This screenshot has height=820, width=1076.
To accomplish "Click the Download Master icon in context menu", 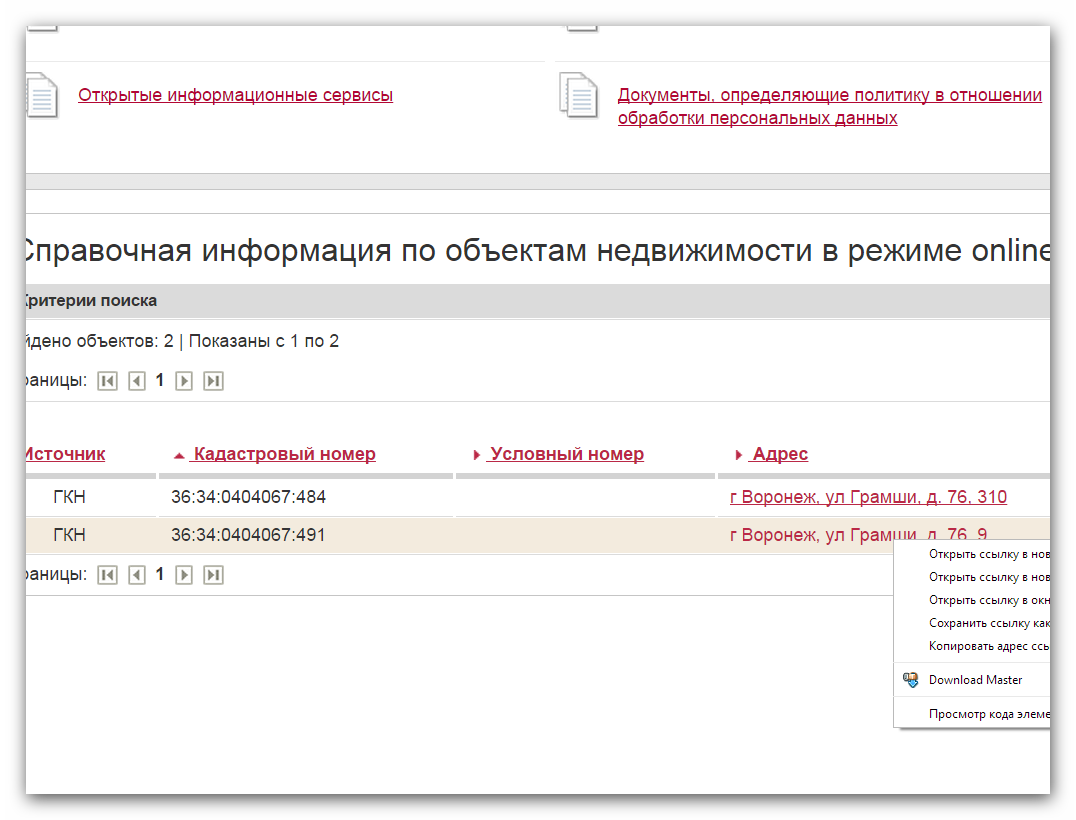I will click(x=910, y=680).
